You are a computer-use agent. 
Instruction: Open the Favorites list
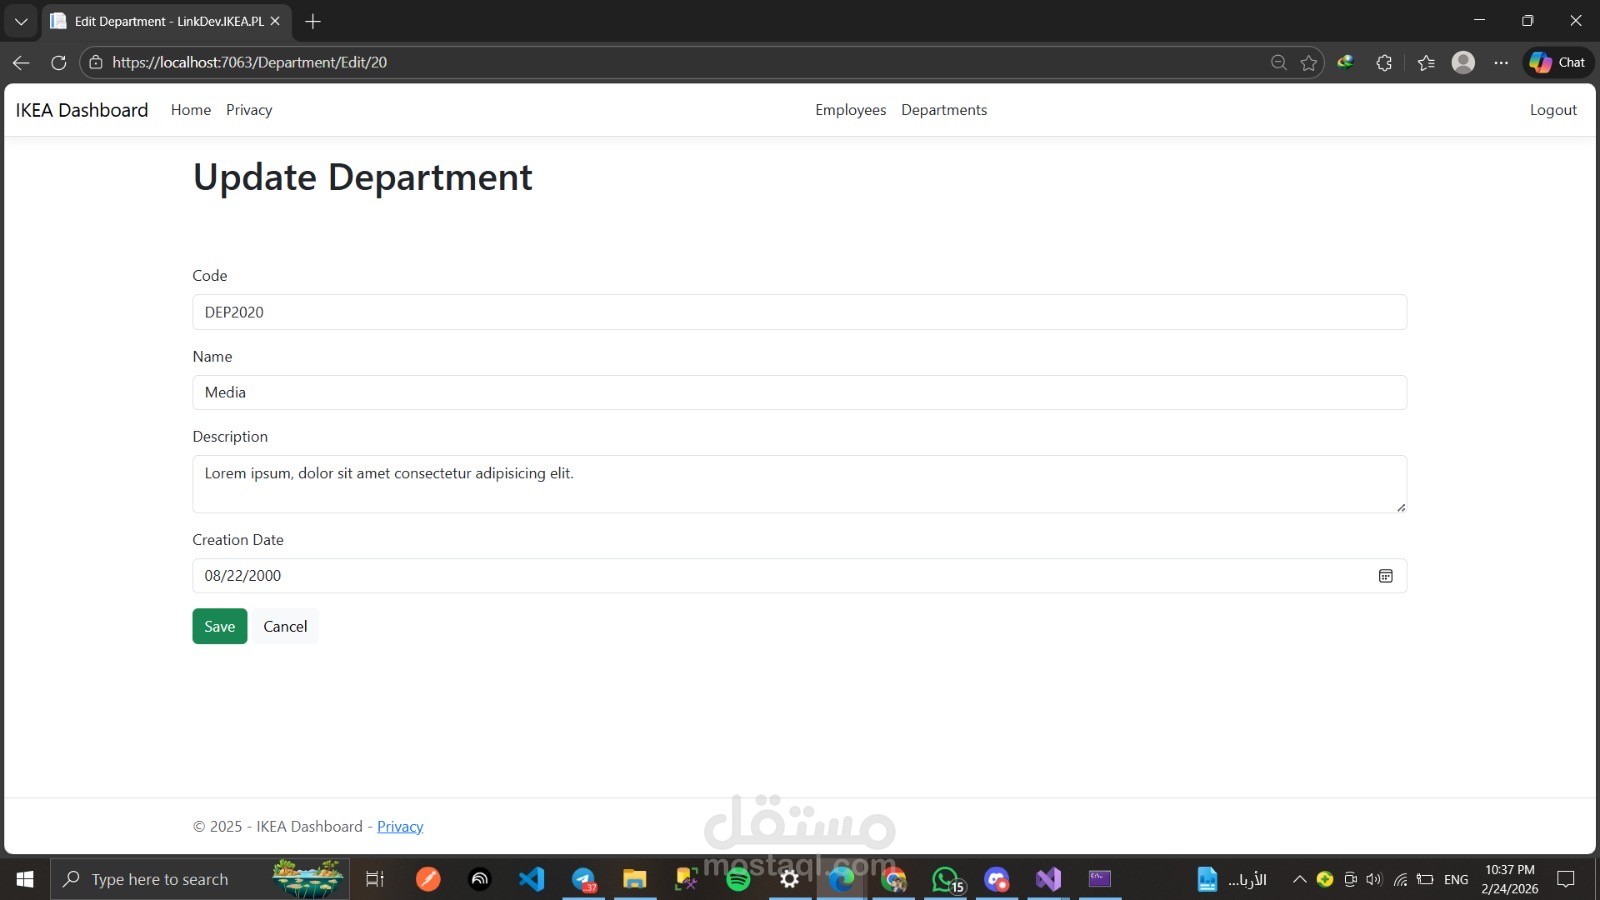1426,62
